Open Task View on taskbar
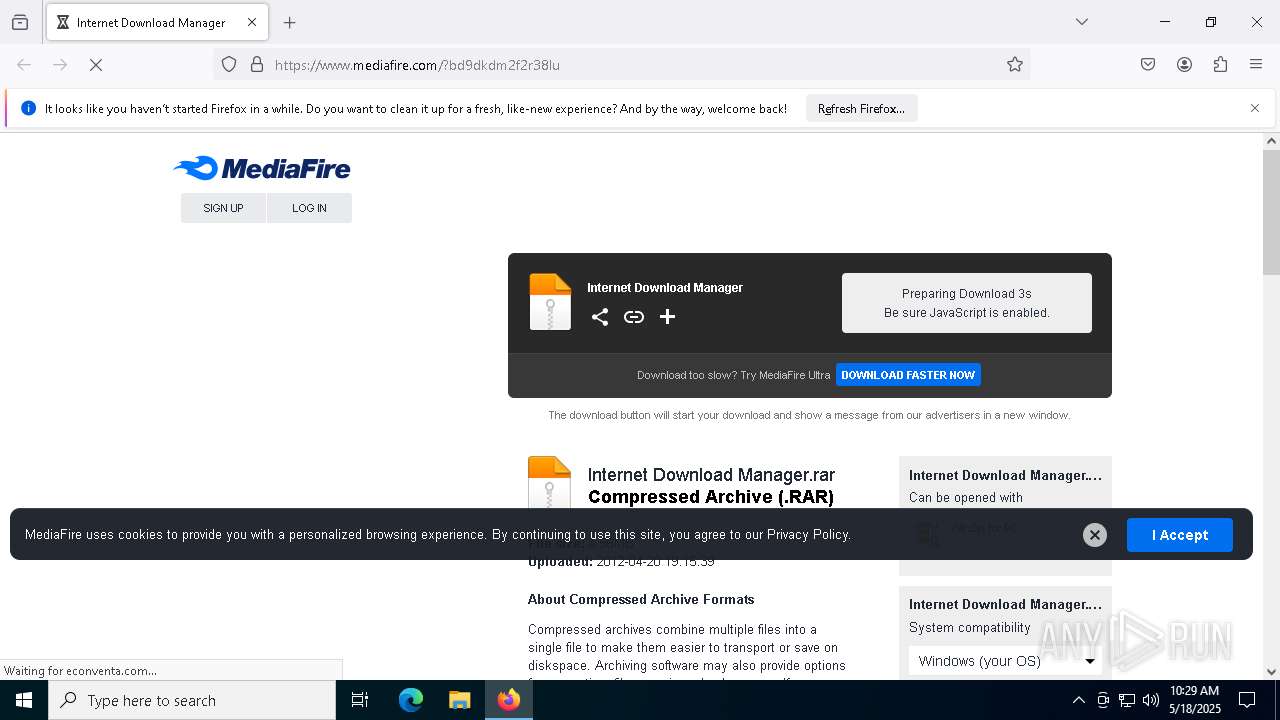The width and height of the screenshot is (1280, 720). [x=360, y=700]
